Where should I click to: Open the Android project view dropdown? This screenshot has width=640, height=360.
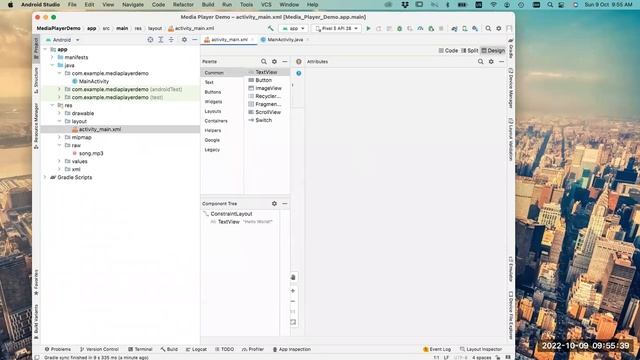62,40
